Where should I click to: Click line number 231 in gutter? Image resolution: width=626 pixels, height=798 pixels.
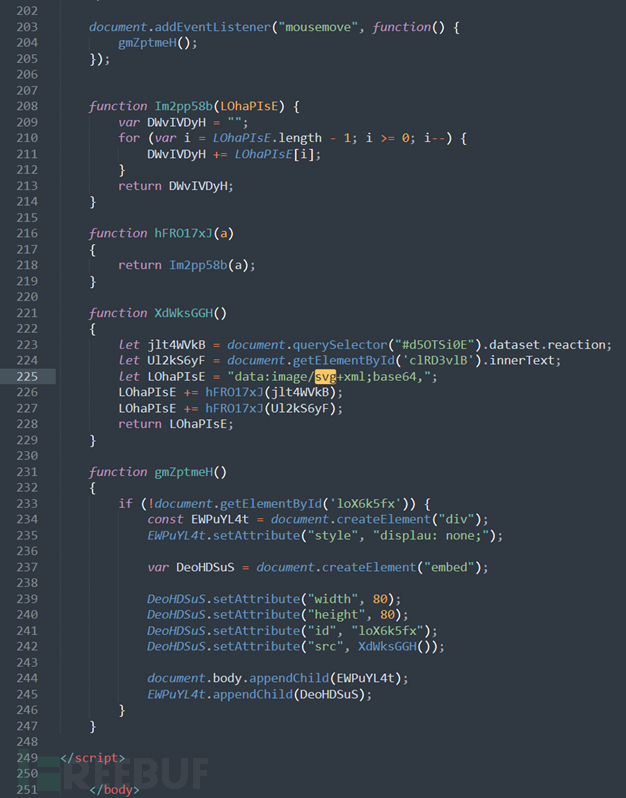pyautogui.click(x=27, y=472)
